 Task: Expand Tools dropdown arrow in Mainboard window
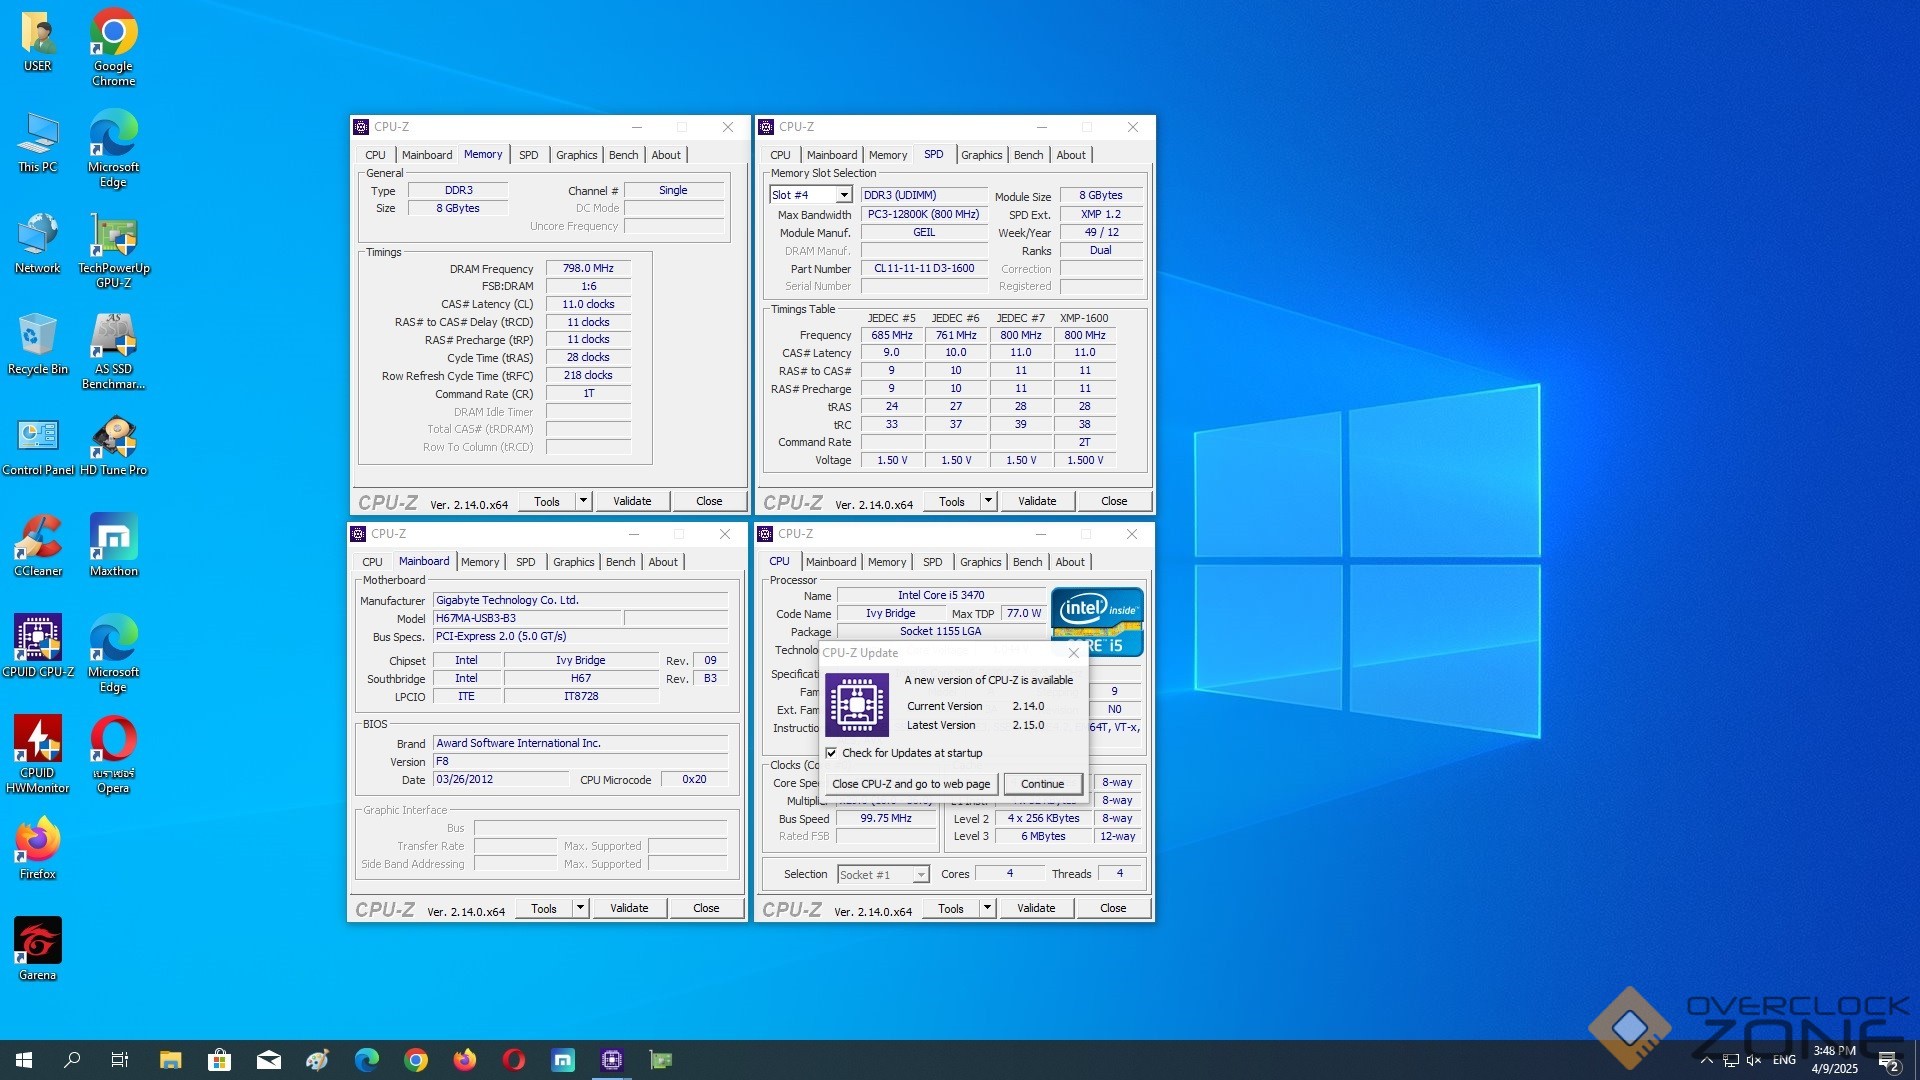[x=581, y=908]
